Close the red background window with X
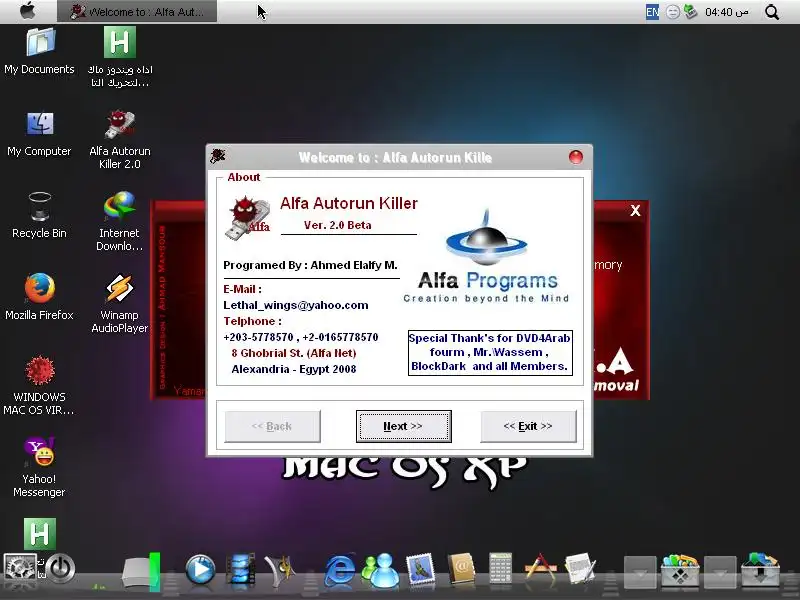Viewport: 800px width, 600px height. 635,211
